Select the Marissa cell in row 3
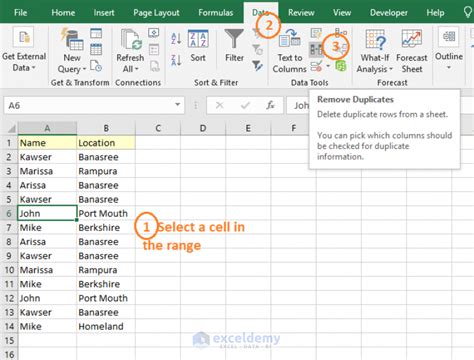Screen dimensions: 474x360 47,171
